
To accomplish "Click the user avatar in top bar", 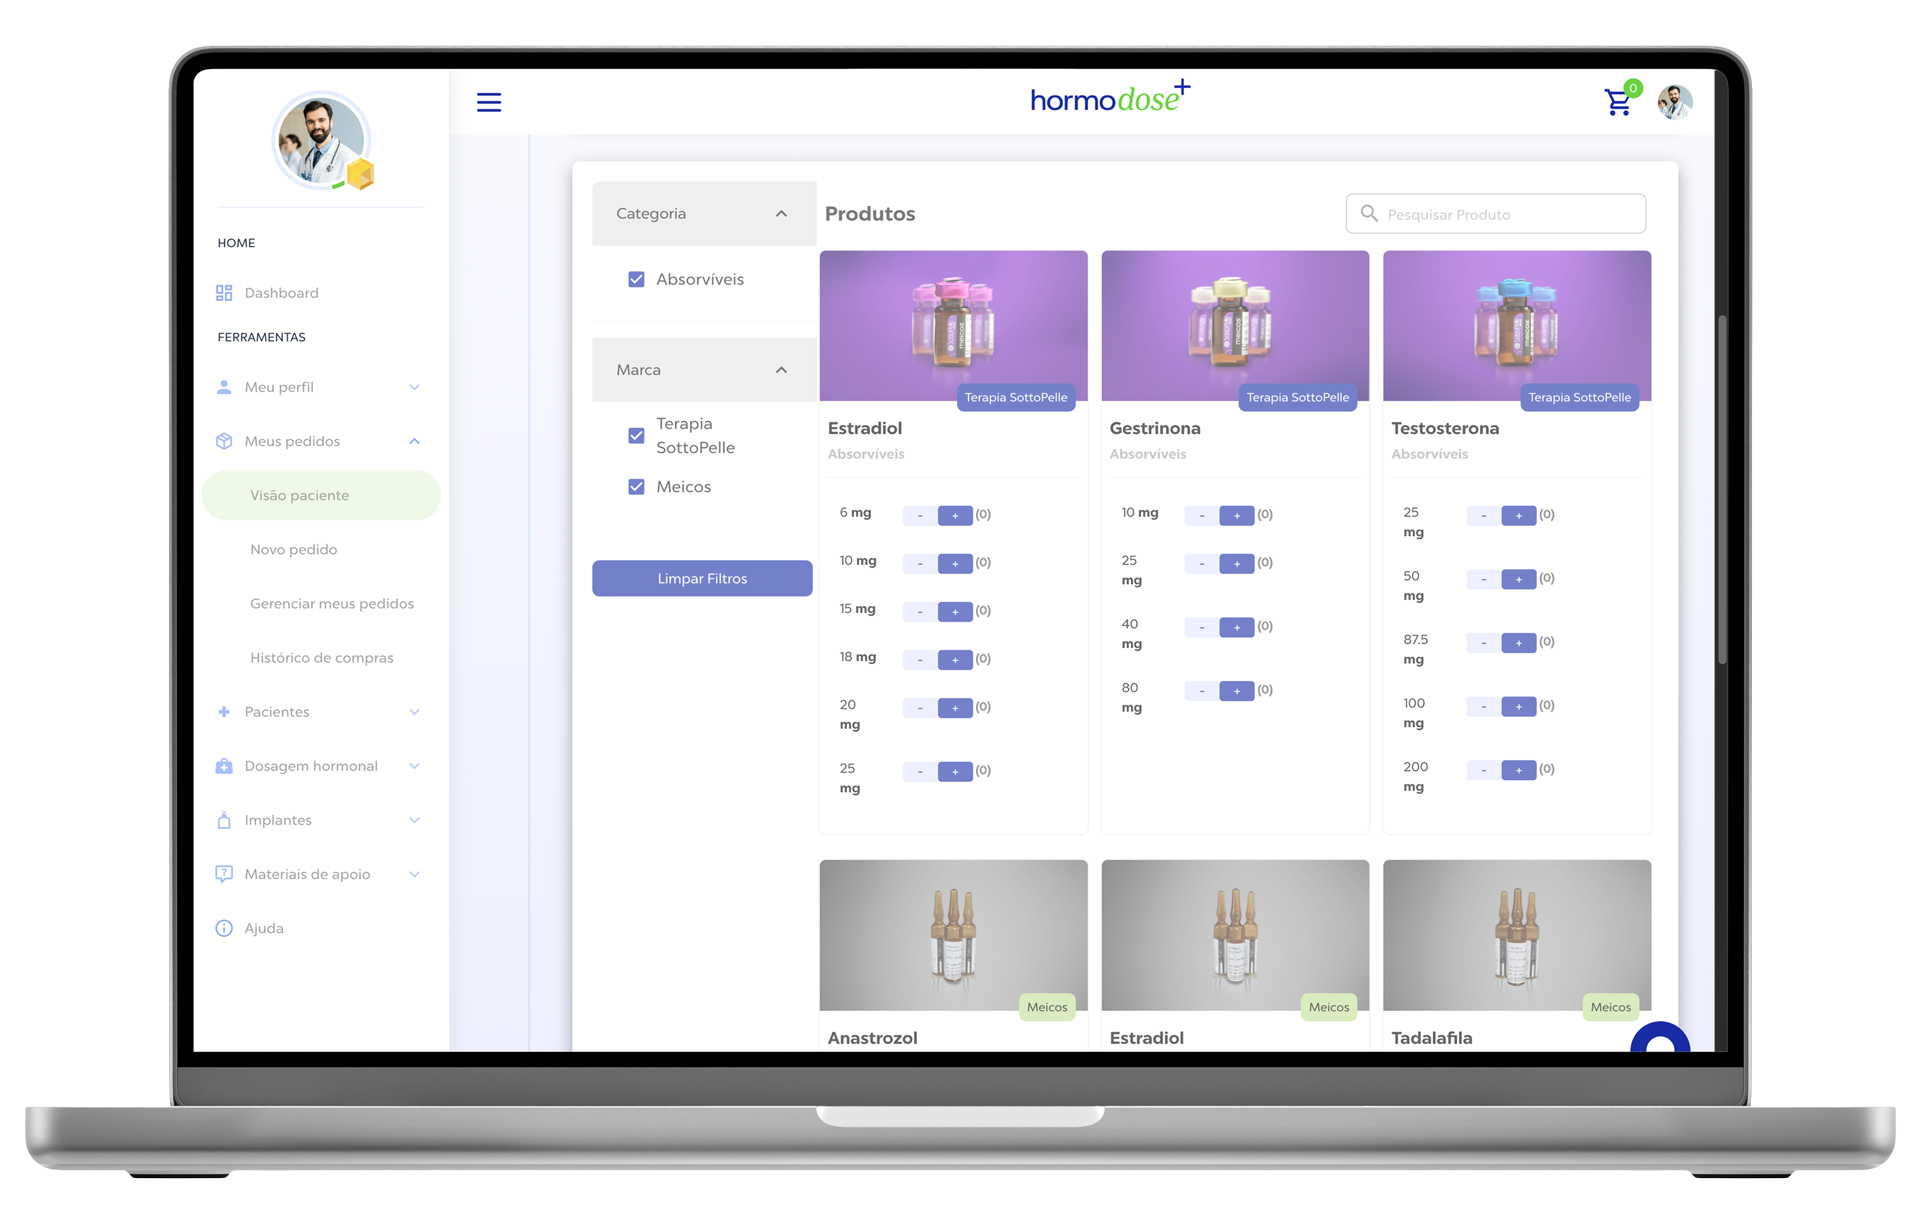I will (1675, 102).
